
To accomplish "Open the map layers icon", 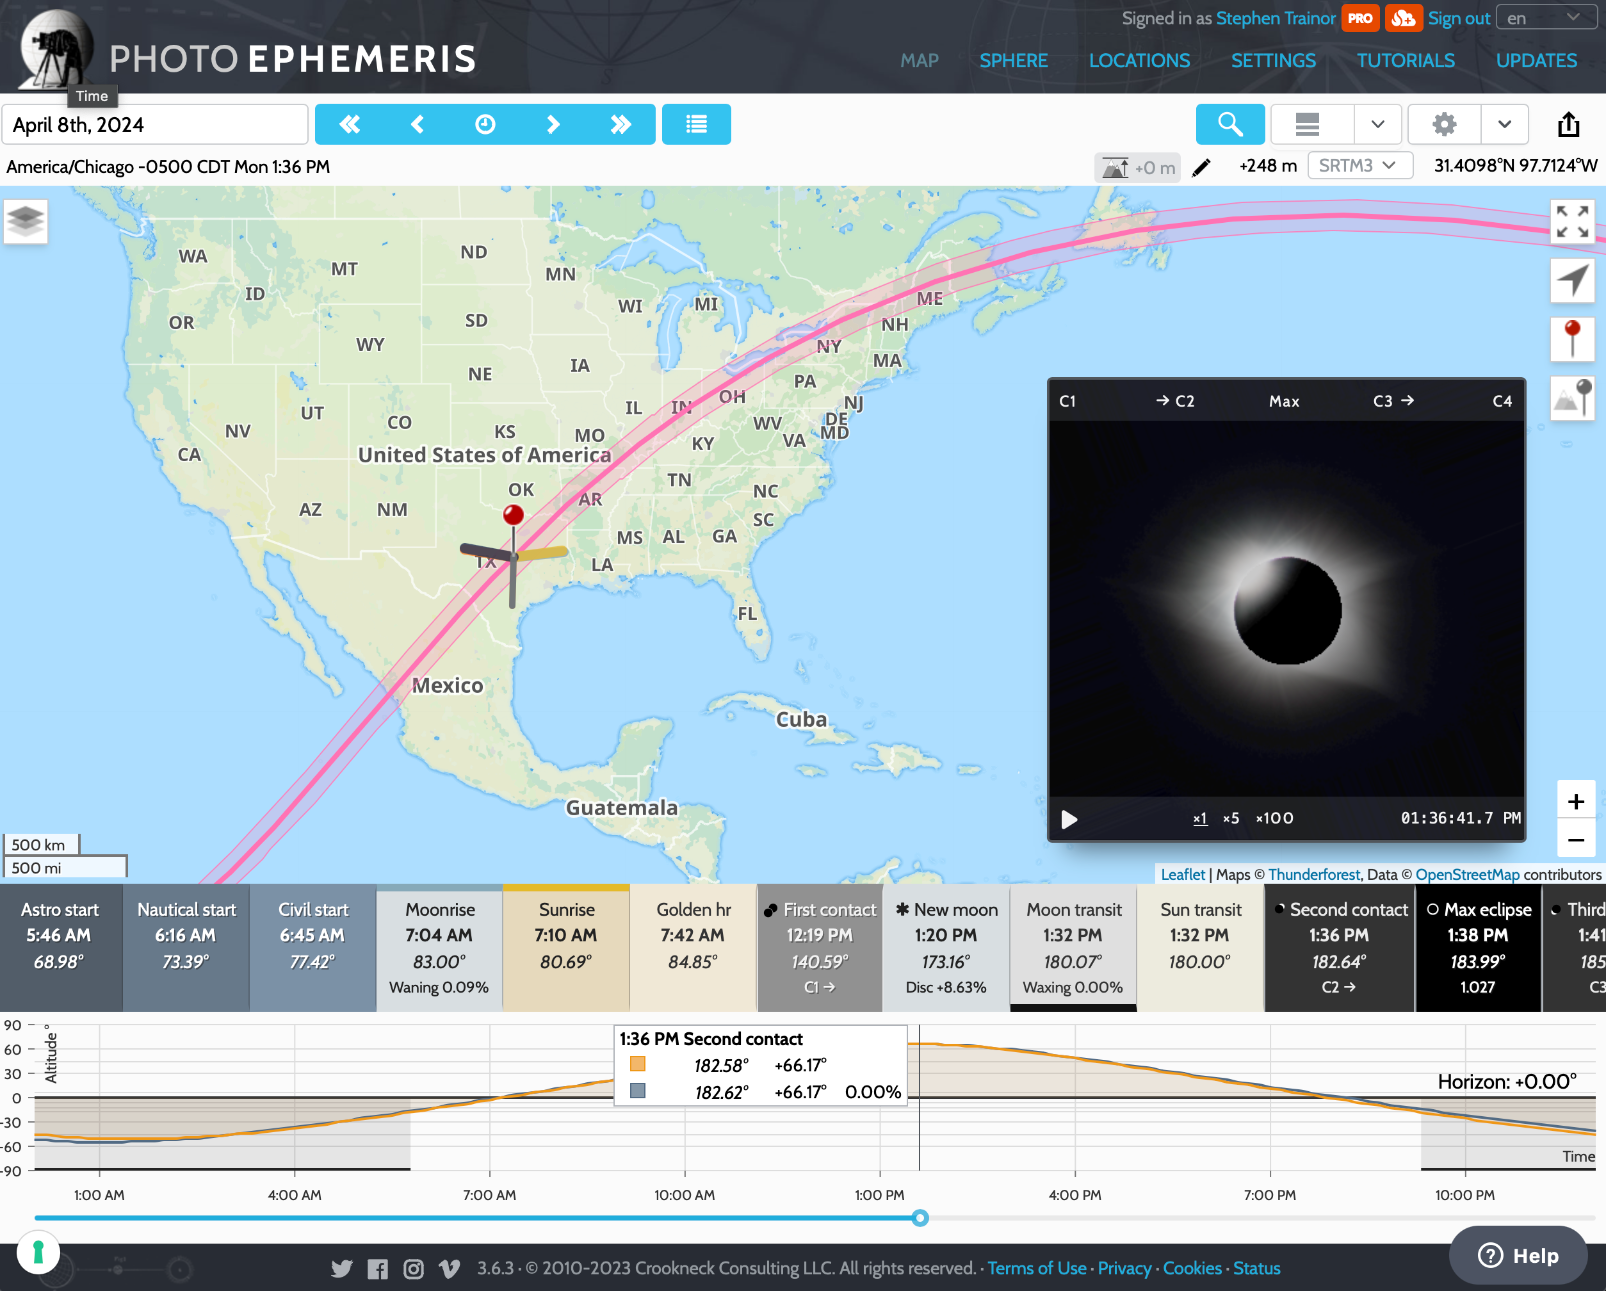I will click(26, 220).
